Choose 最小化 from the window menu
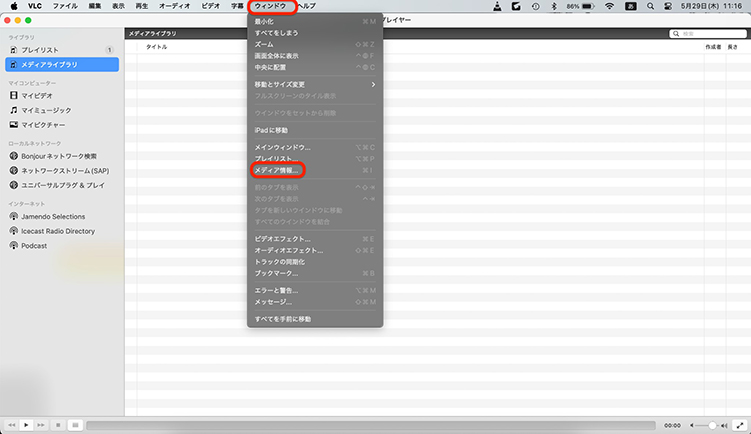751x434 pixels. (x=315, y=22)
